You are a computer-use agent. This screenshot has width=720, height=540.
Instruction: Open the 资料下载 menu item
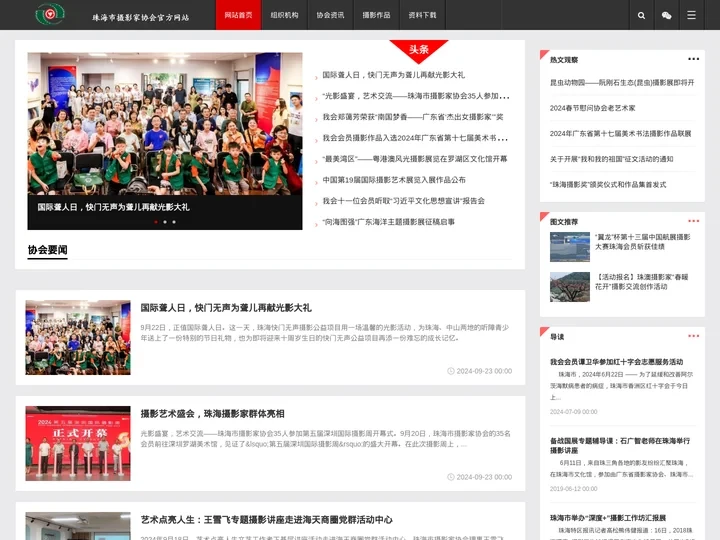point(422,15)
